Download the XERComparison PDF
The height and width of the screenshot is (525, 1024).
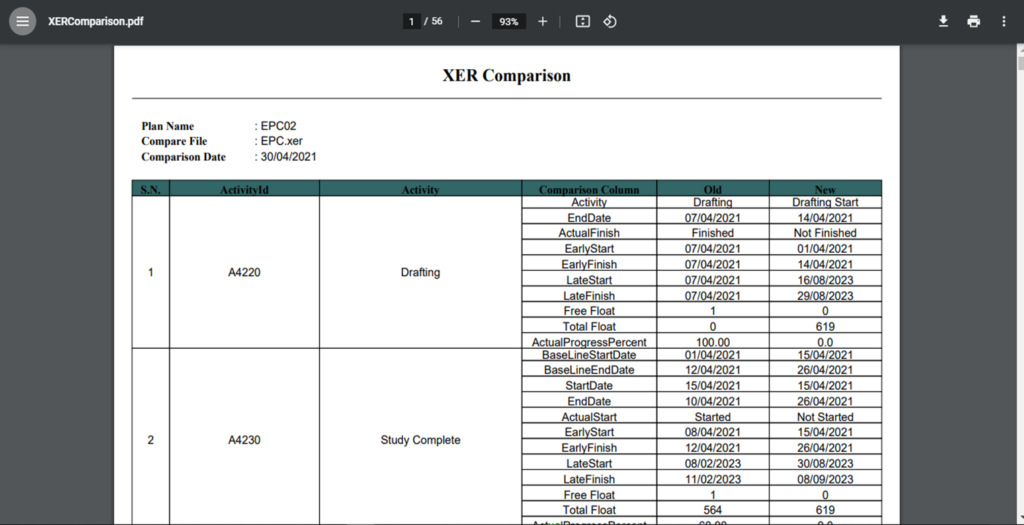point(943,21)
